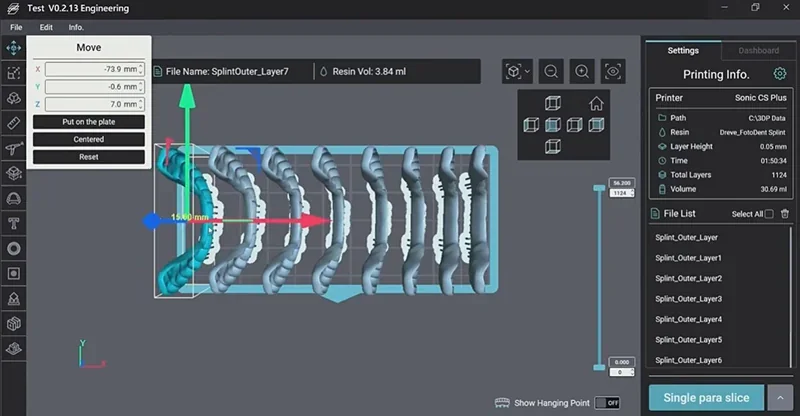The image size is (800, 416).
Task: Open the ruler measurement tool
Action: [x=13, y=123]
